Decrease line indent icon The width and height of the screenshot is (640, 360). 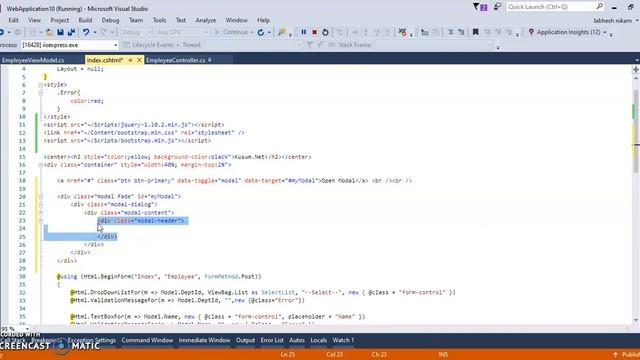tap(424, 32)
